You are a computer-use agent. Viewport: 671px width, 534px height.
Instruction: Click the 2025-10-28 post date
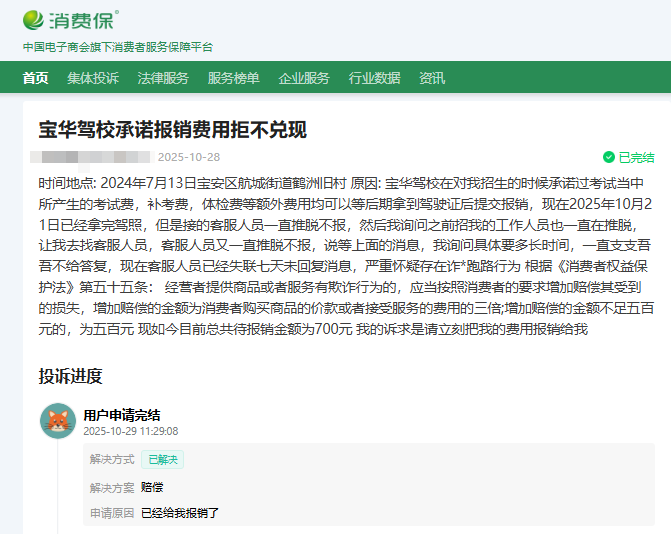coord(189,157)
